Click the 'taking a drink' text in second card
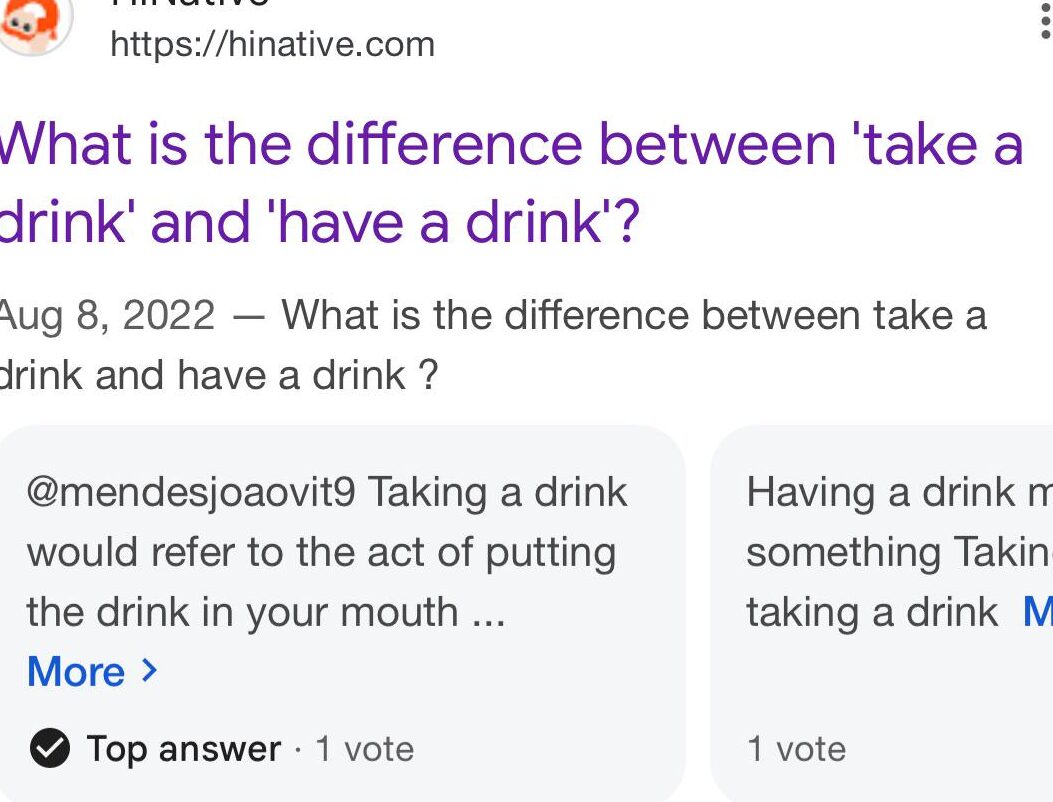The image size is (1053, 802). [872, 612]
